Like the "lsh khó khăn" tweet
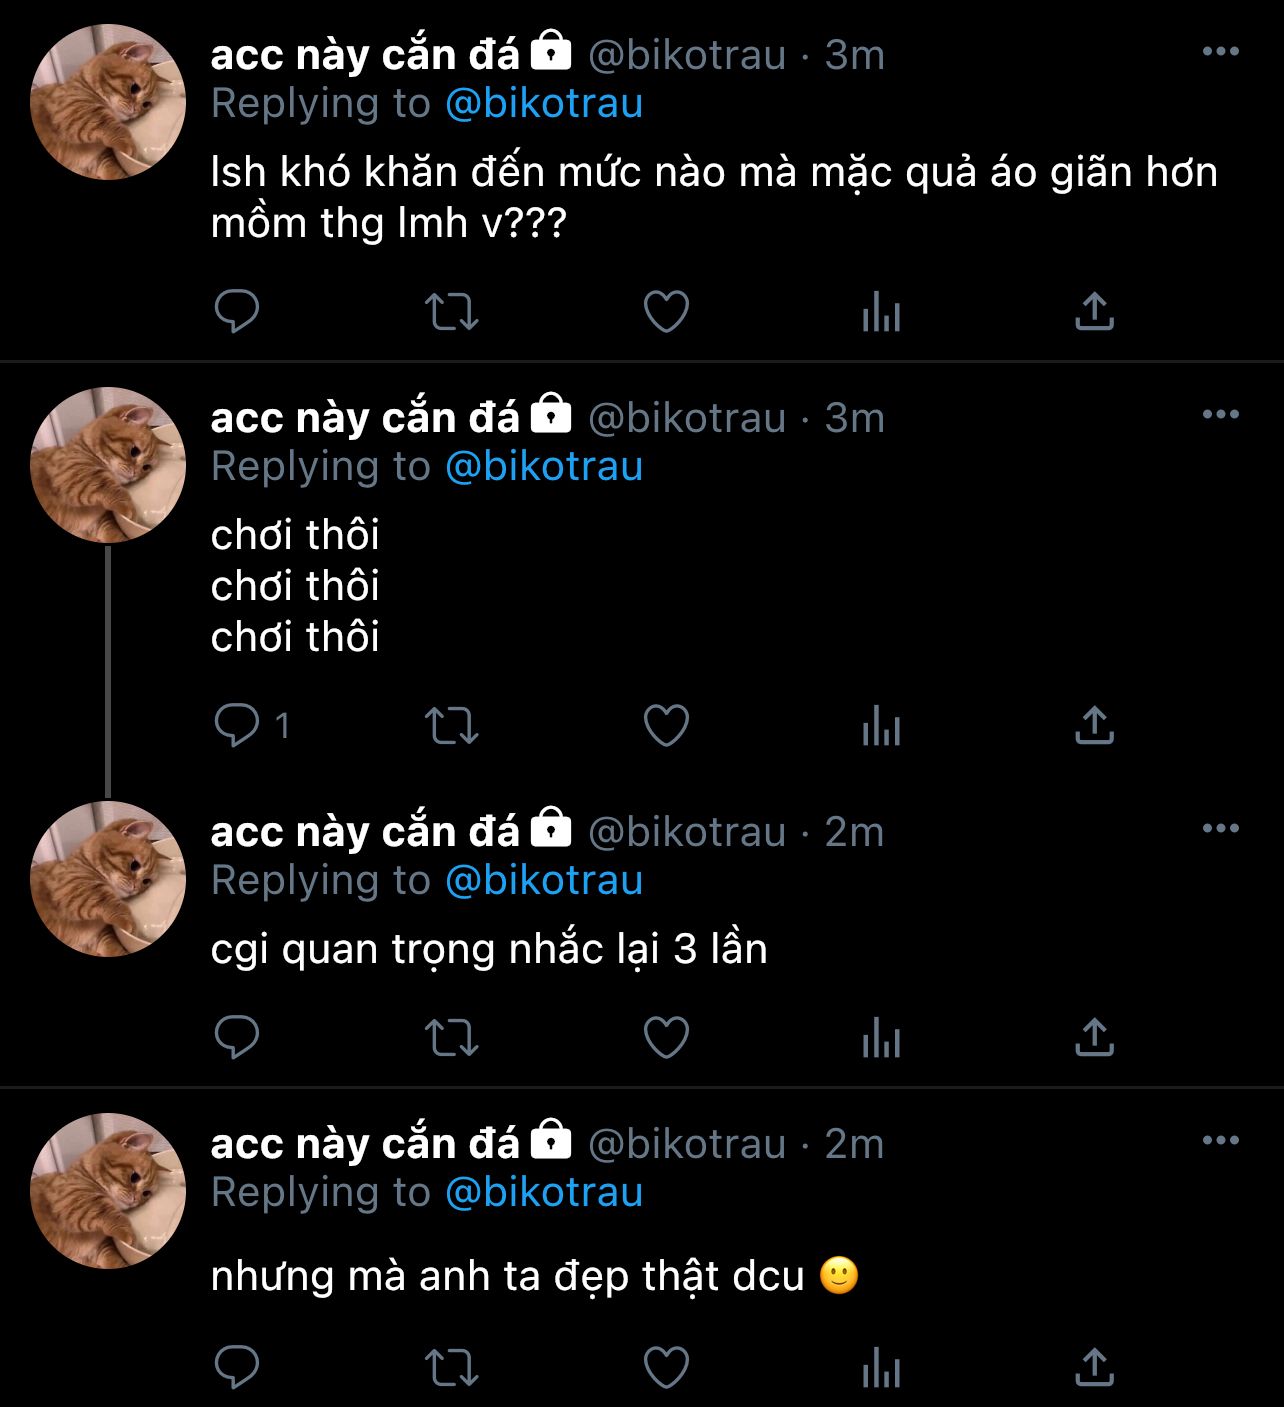 click(x=666, y=312)
